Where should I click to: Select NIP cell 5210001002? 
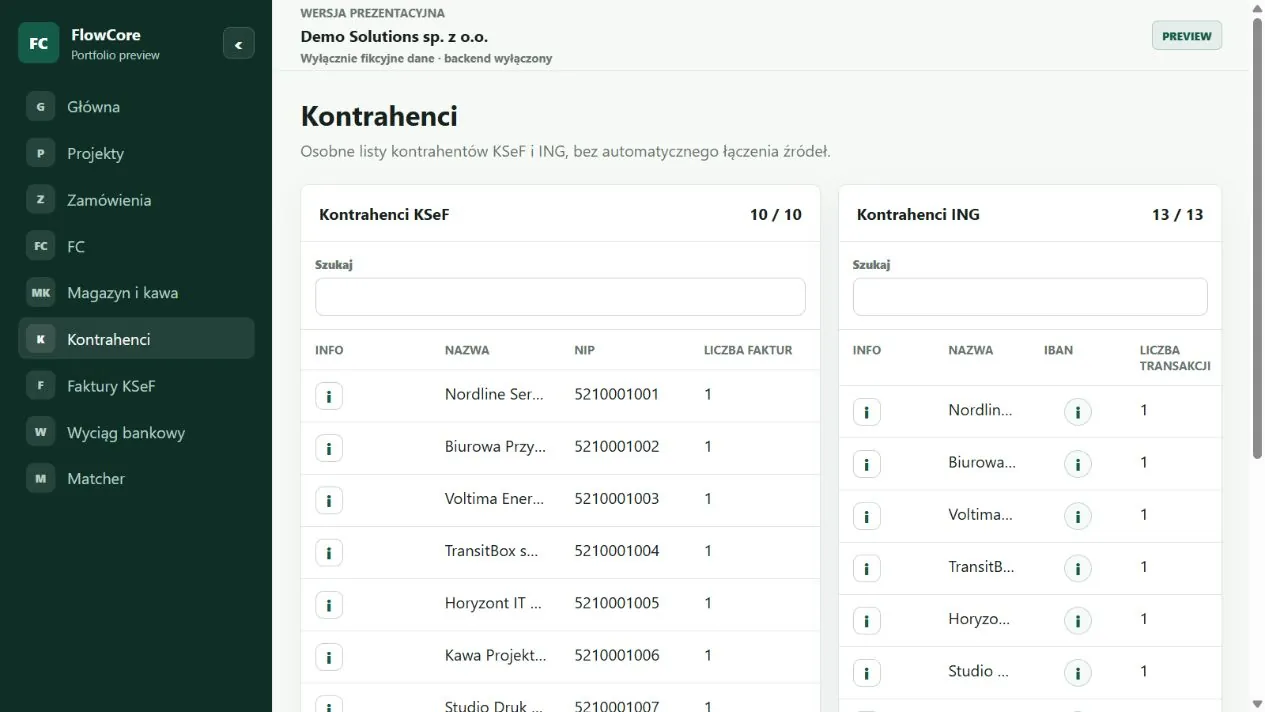[617, 446]
